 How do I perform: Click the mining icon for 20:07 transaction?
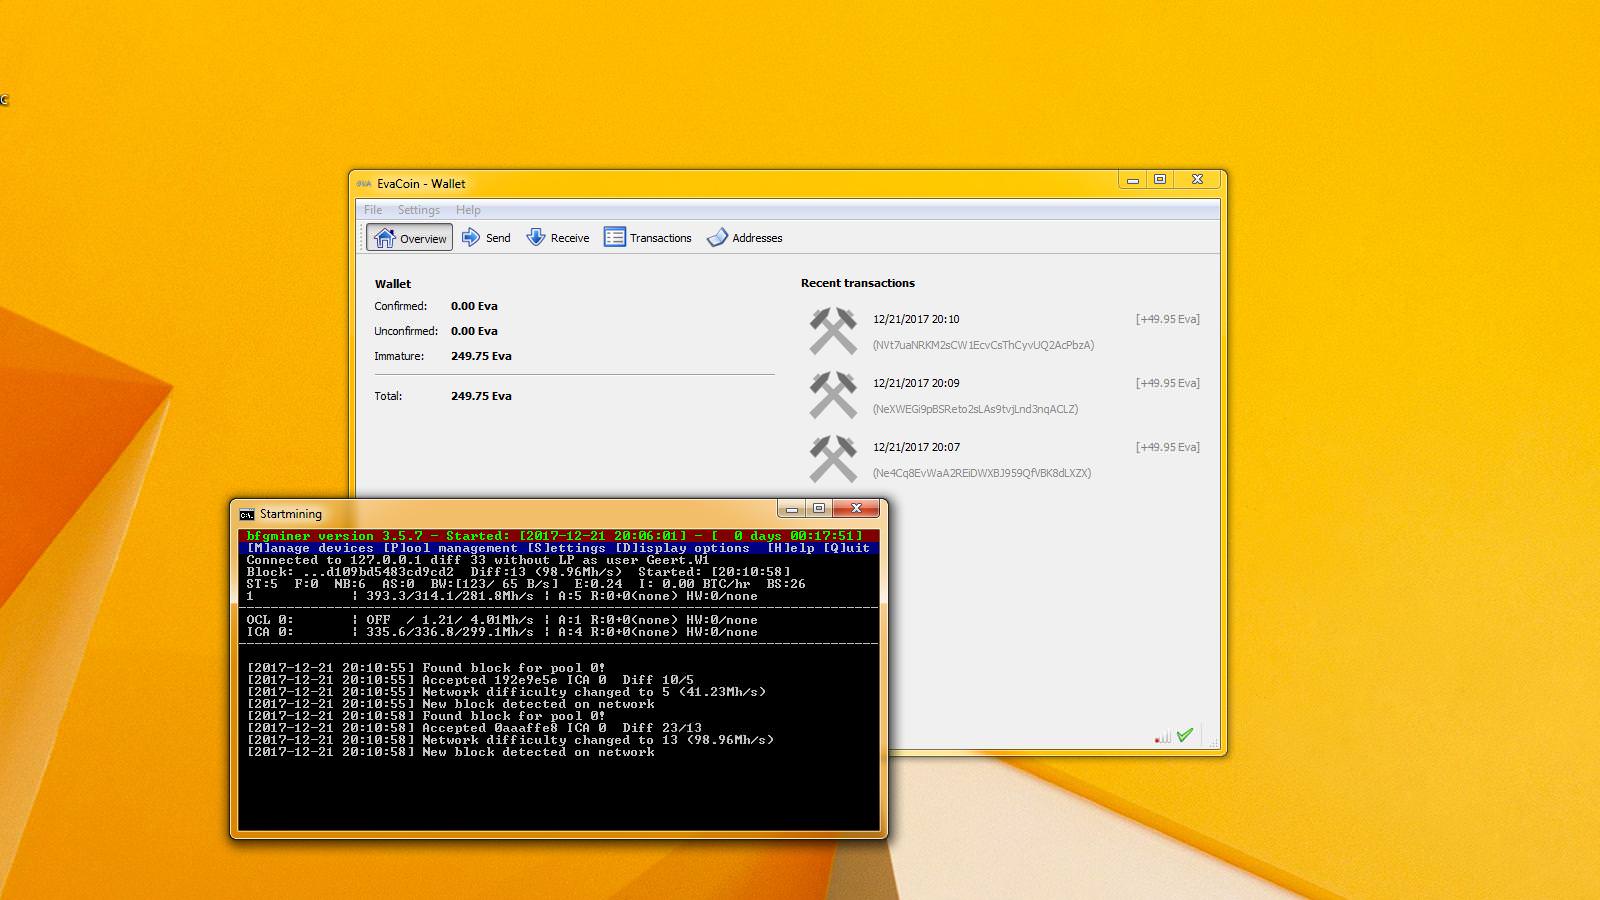833,459
